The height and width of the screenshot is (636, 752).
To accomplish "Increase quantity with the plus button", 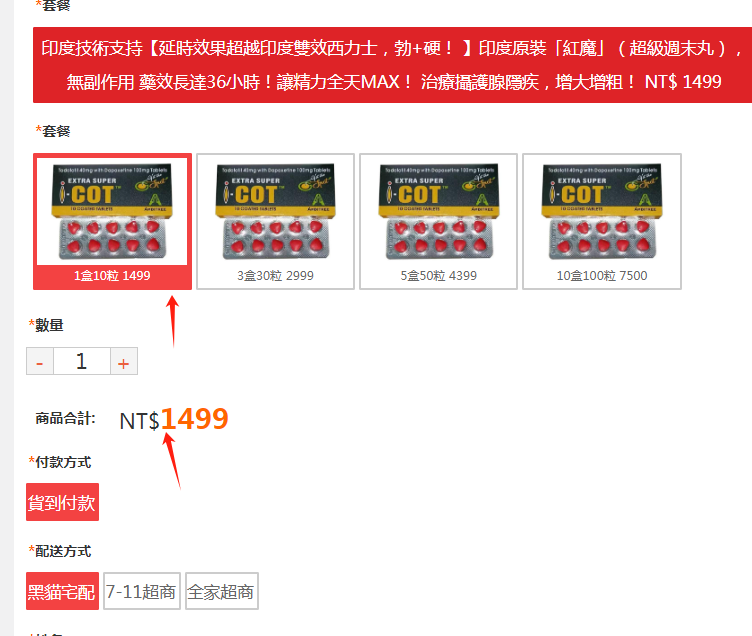I will click(x=124, y=361).
